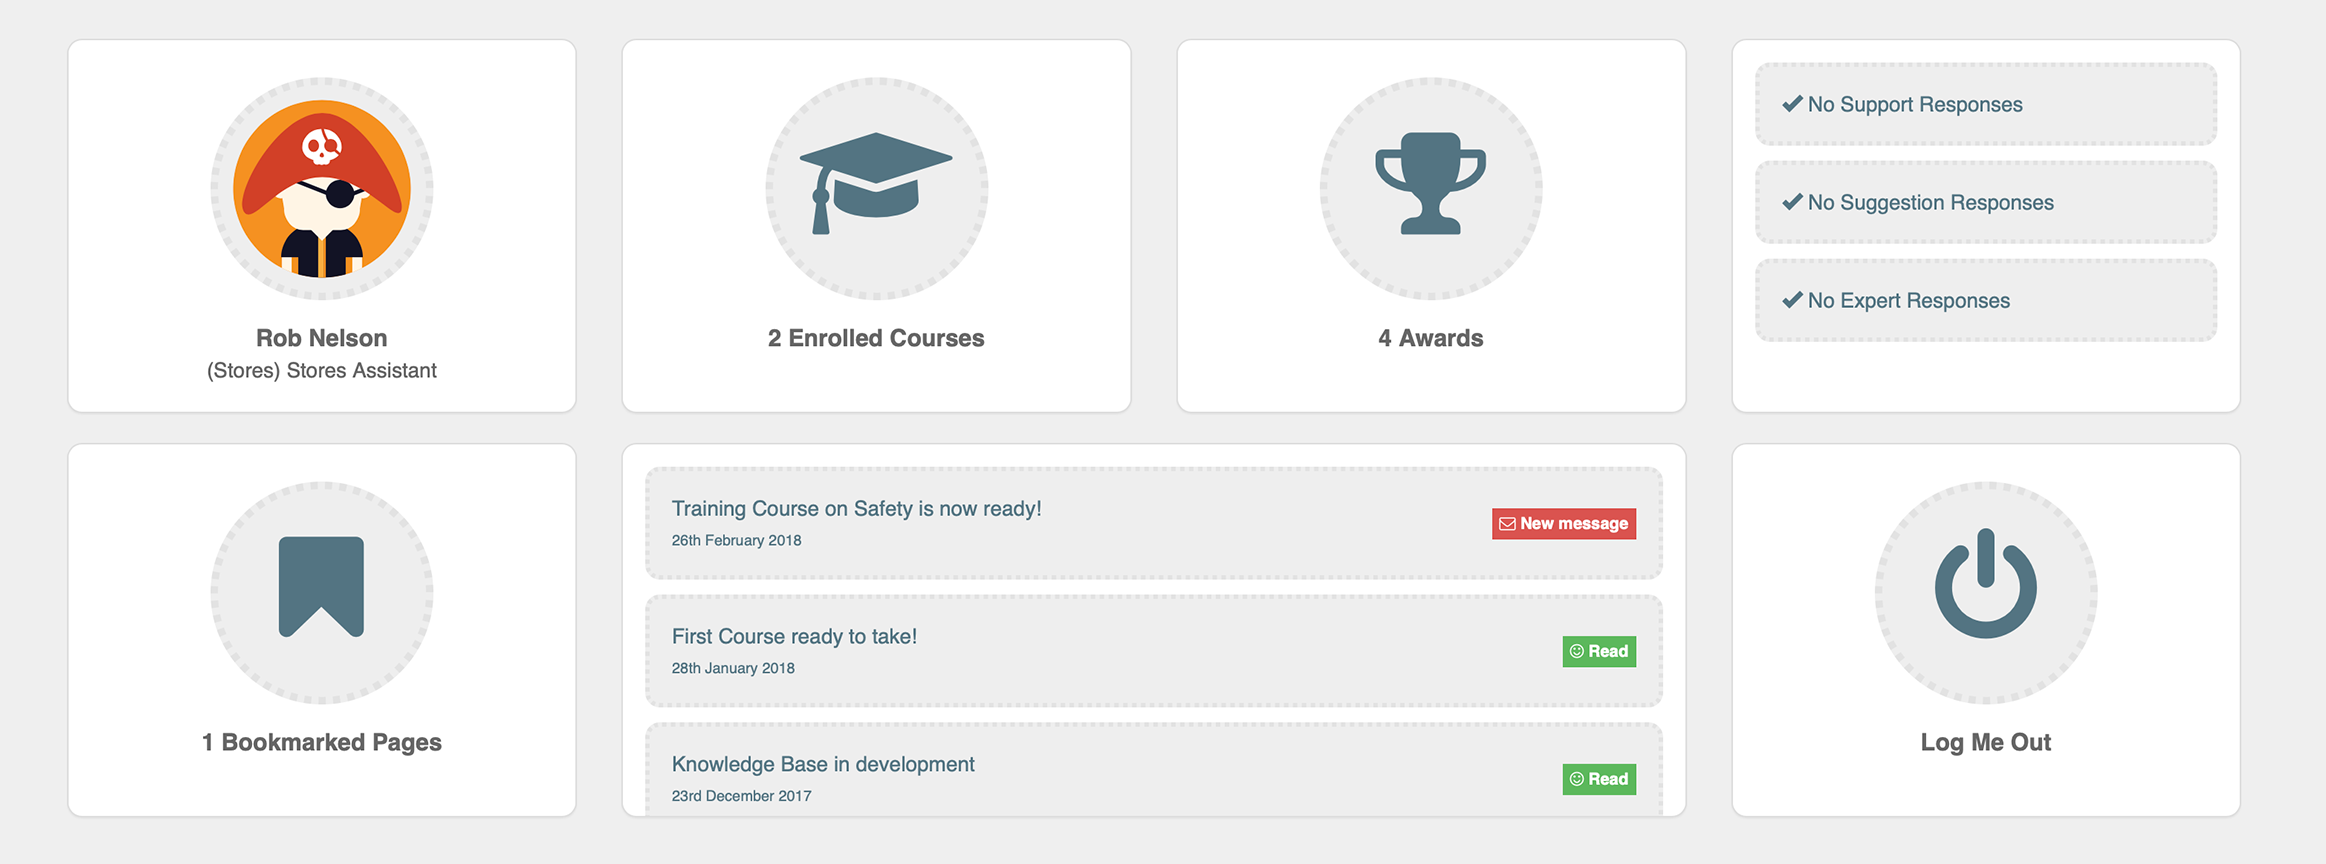Click the checkmark beside No Support Responses
This screenshot has width=2326, height=864.
(1792, 104)
